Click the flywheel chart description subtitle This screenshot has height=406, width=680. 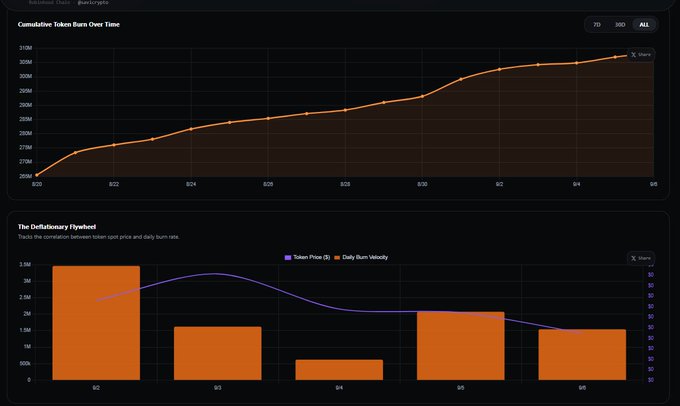click(98, 237)
